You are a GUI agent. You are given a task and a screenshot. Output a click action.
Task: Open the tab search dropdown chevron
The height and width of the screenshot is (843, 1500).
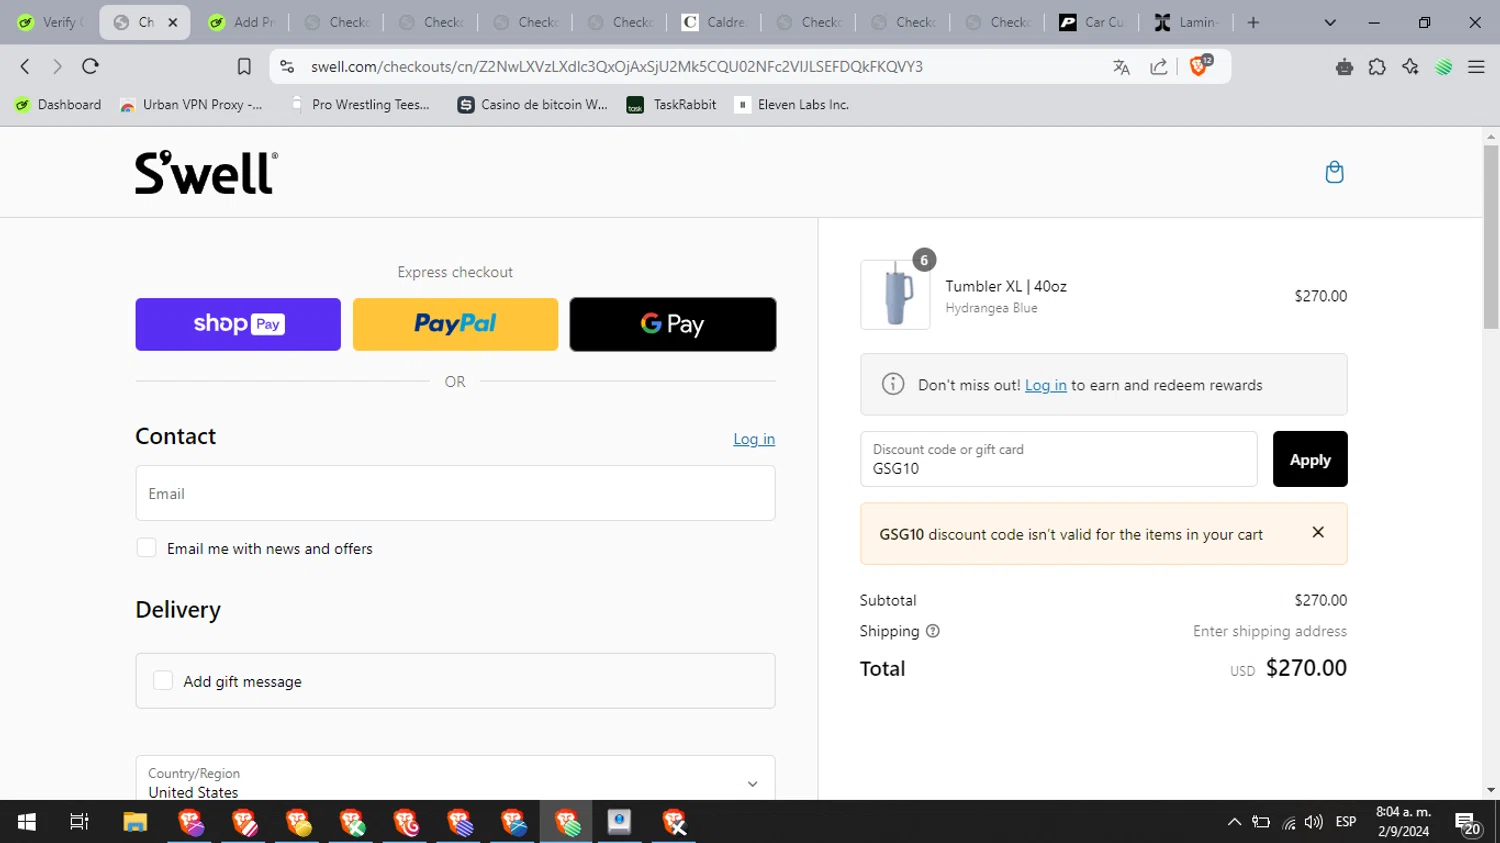(x=1330, y=22)
